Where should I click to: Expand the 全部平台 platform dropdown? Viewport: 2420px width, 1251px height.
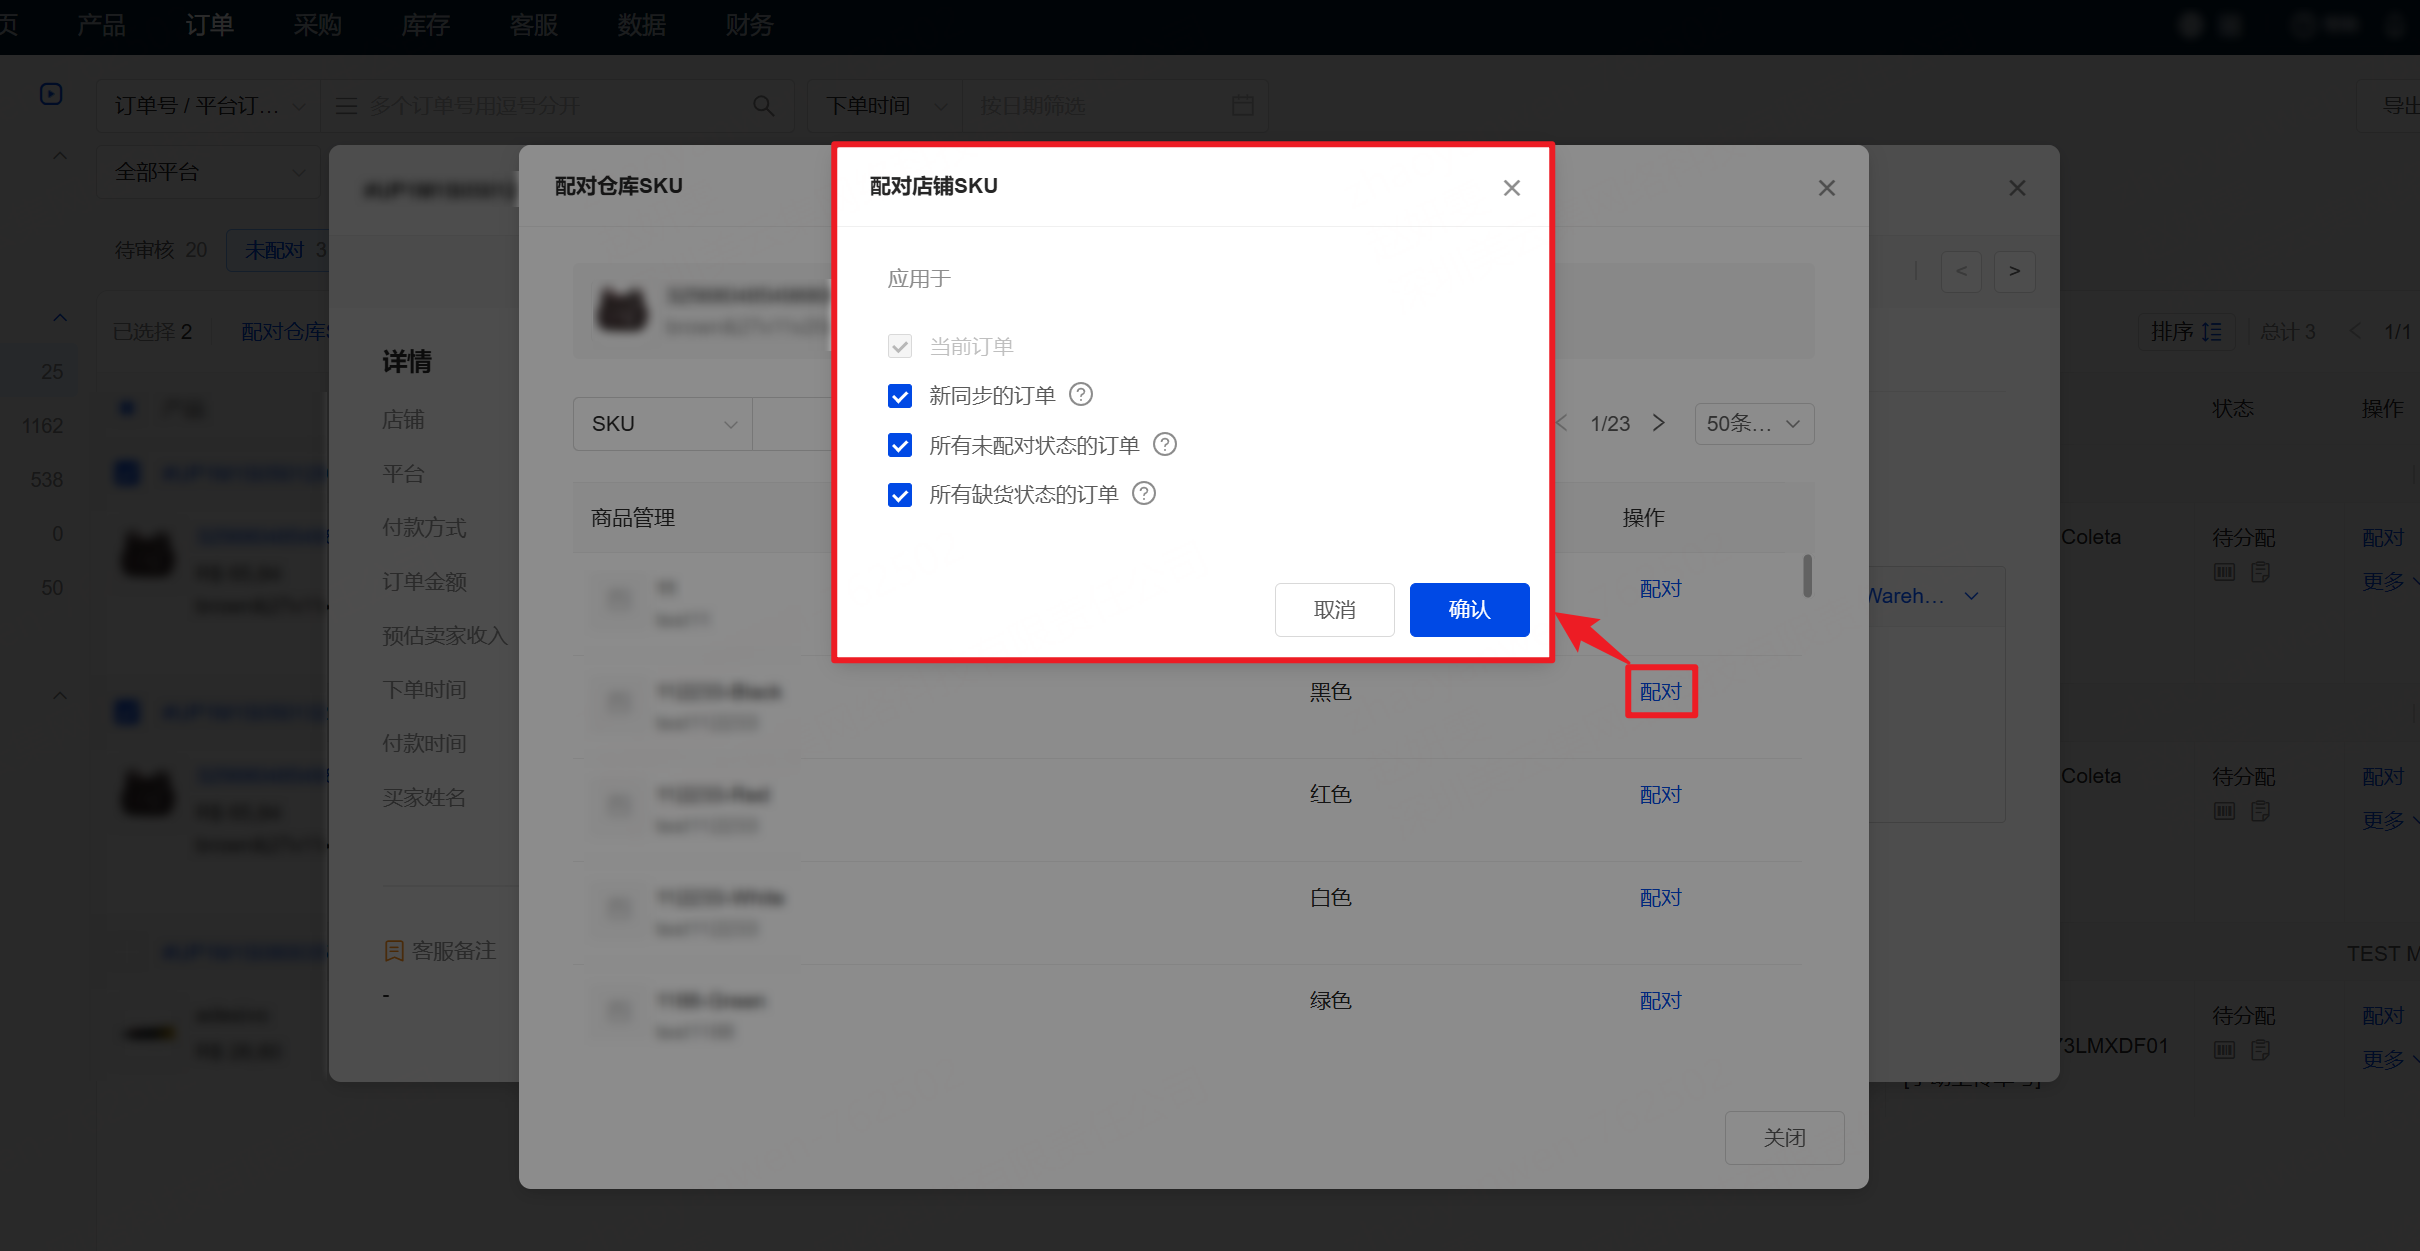click(x=208, y=172)
